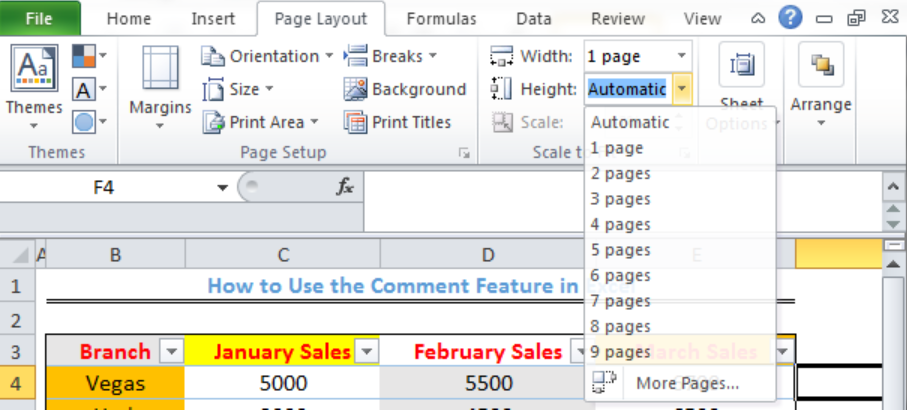Click the Height Automatic field

tap(628, 89)
